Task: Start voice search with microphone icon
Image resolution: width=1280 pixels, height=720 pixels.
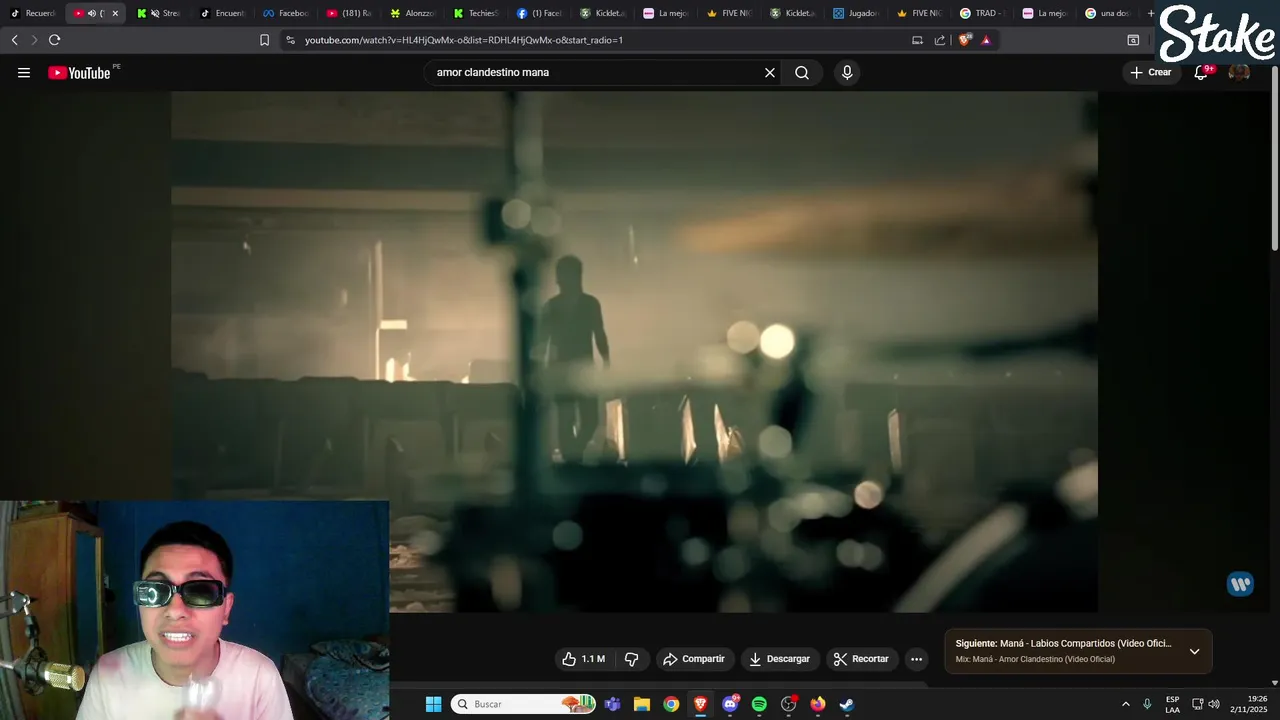Action: click(847, 72)
